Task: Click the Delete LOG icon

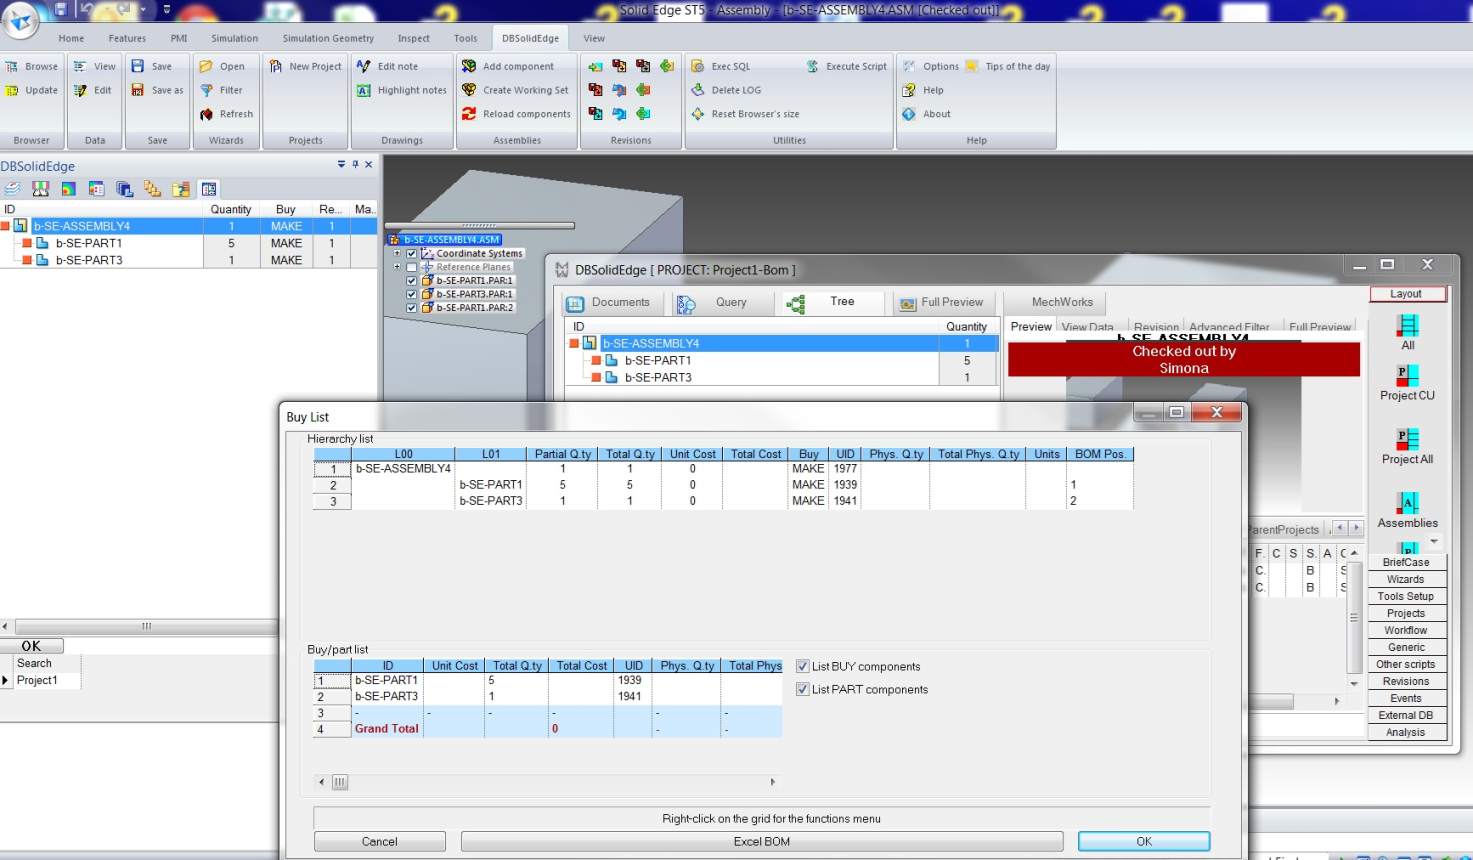Action: click(x=698, y=90)
